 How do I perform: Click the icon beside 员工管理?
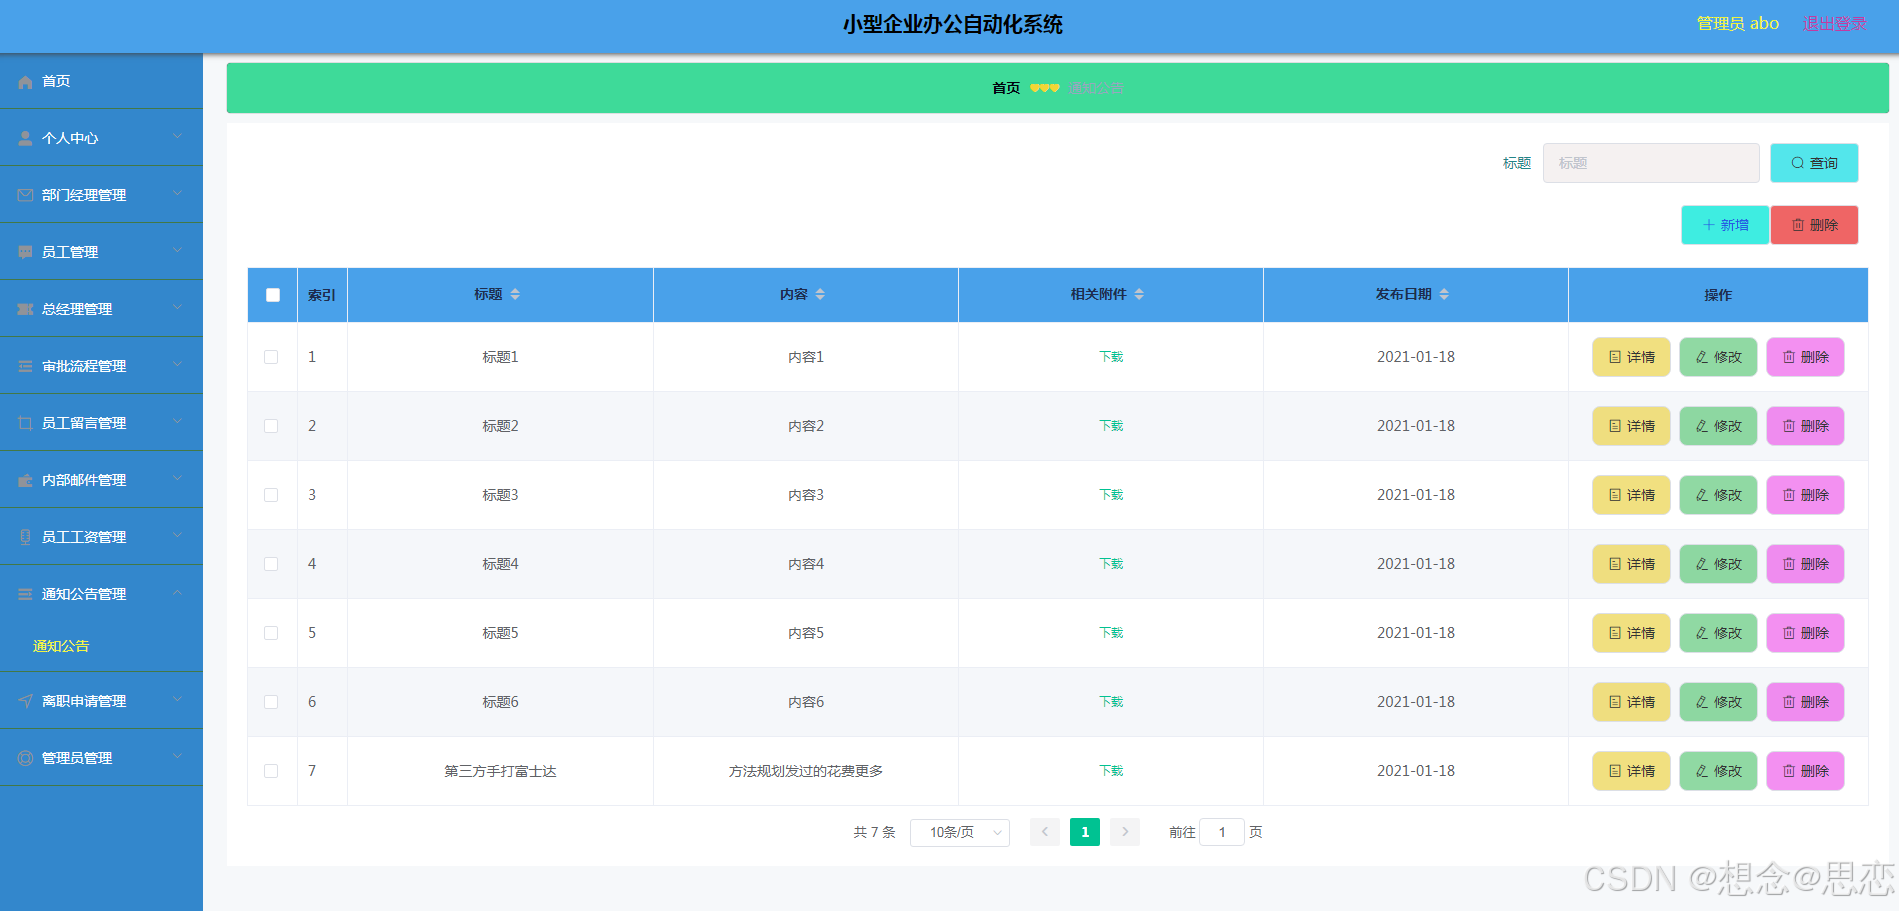(25, 253)
